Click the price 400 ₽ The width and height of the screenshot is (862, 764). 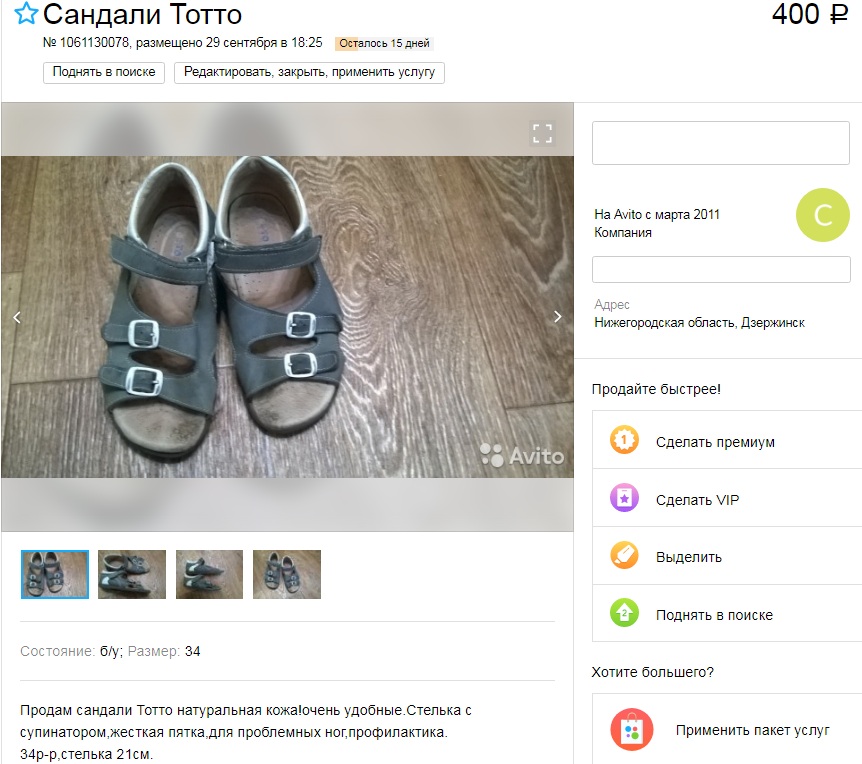coord(810,14)
